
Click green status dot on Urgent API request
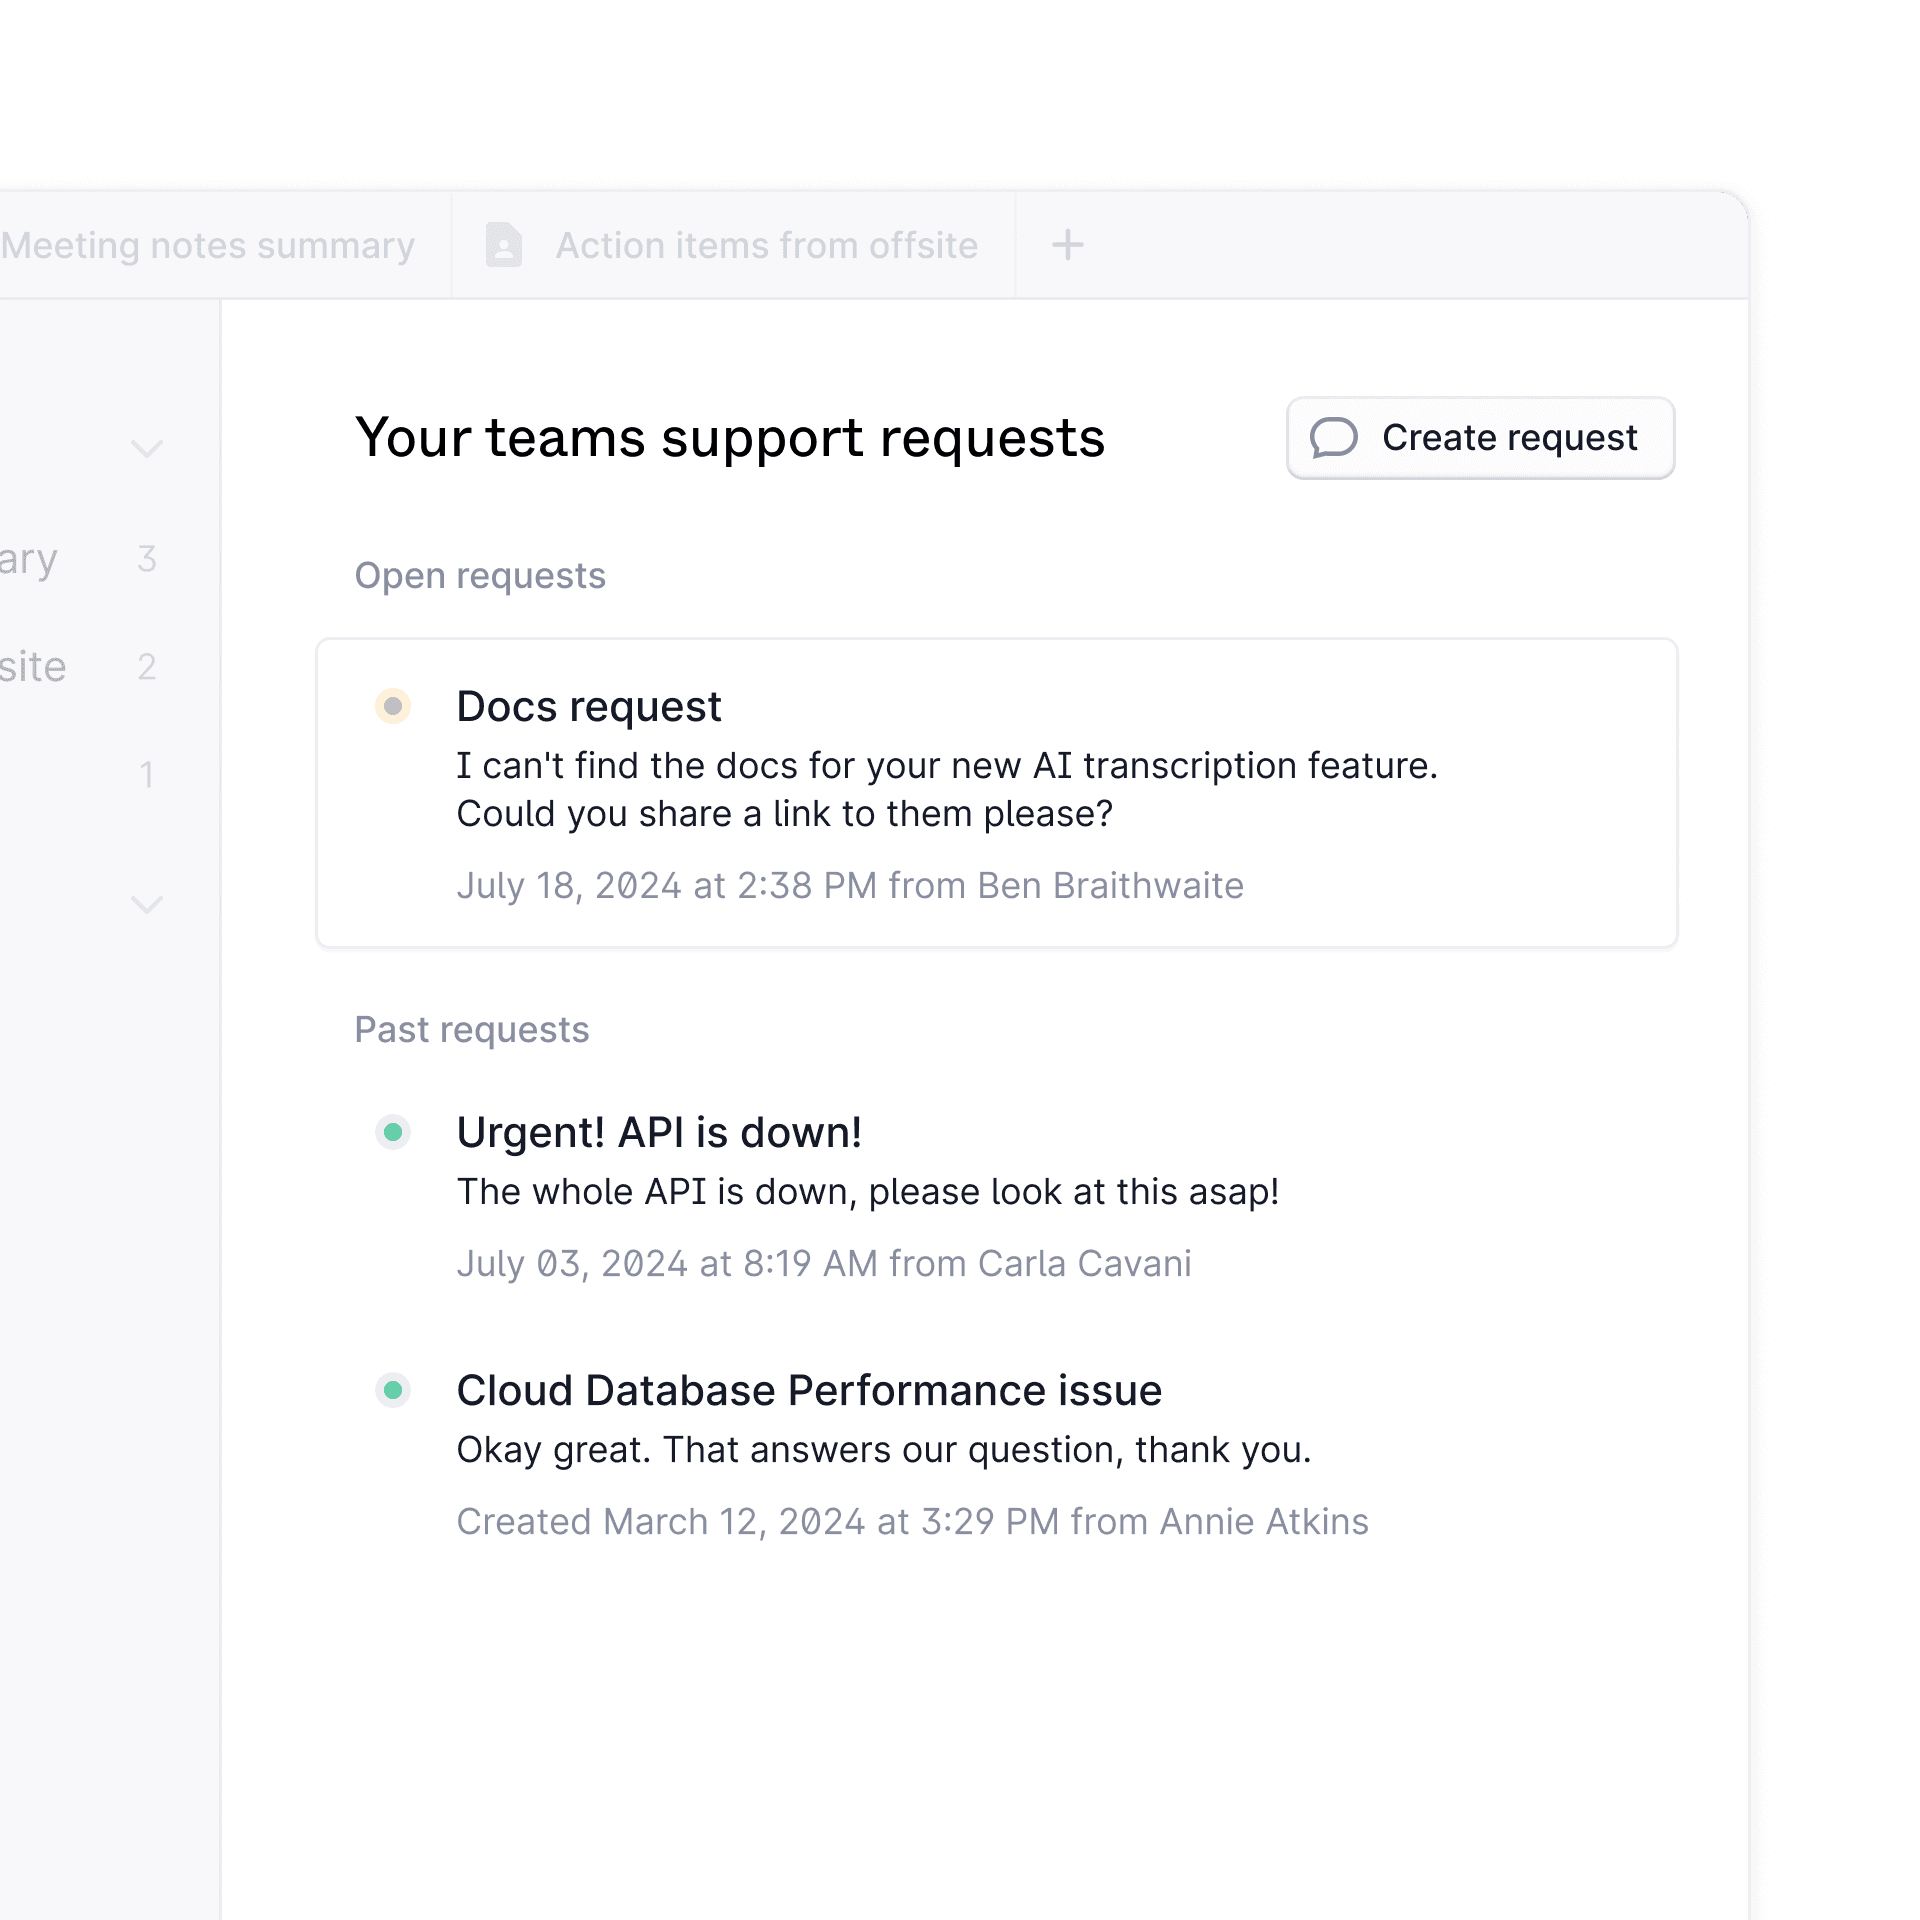(x=393, y=1132)
